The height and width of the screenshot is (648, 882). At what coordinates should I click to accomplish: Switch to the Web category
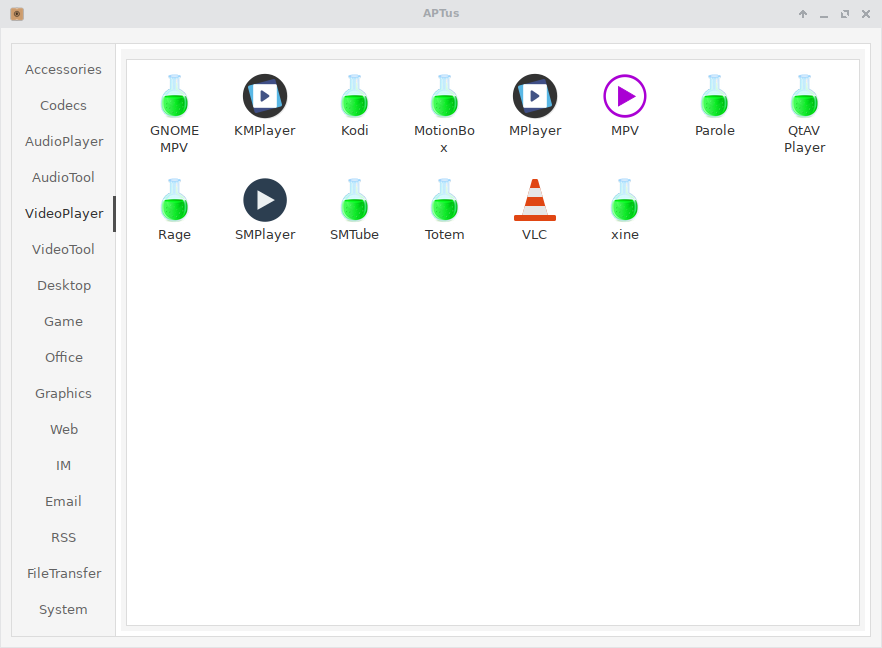[64, 429]
